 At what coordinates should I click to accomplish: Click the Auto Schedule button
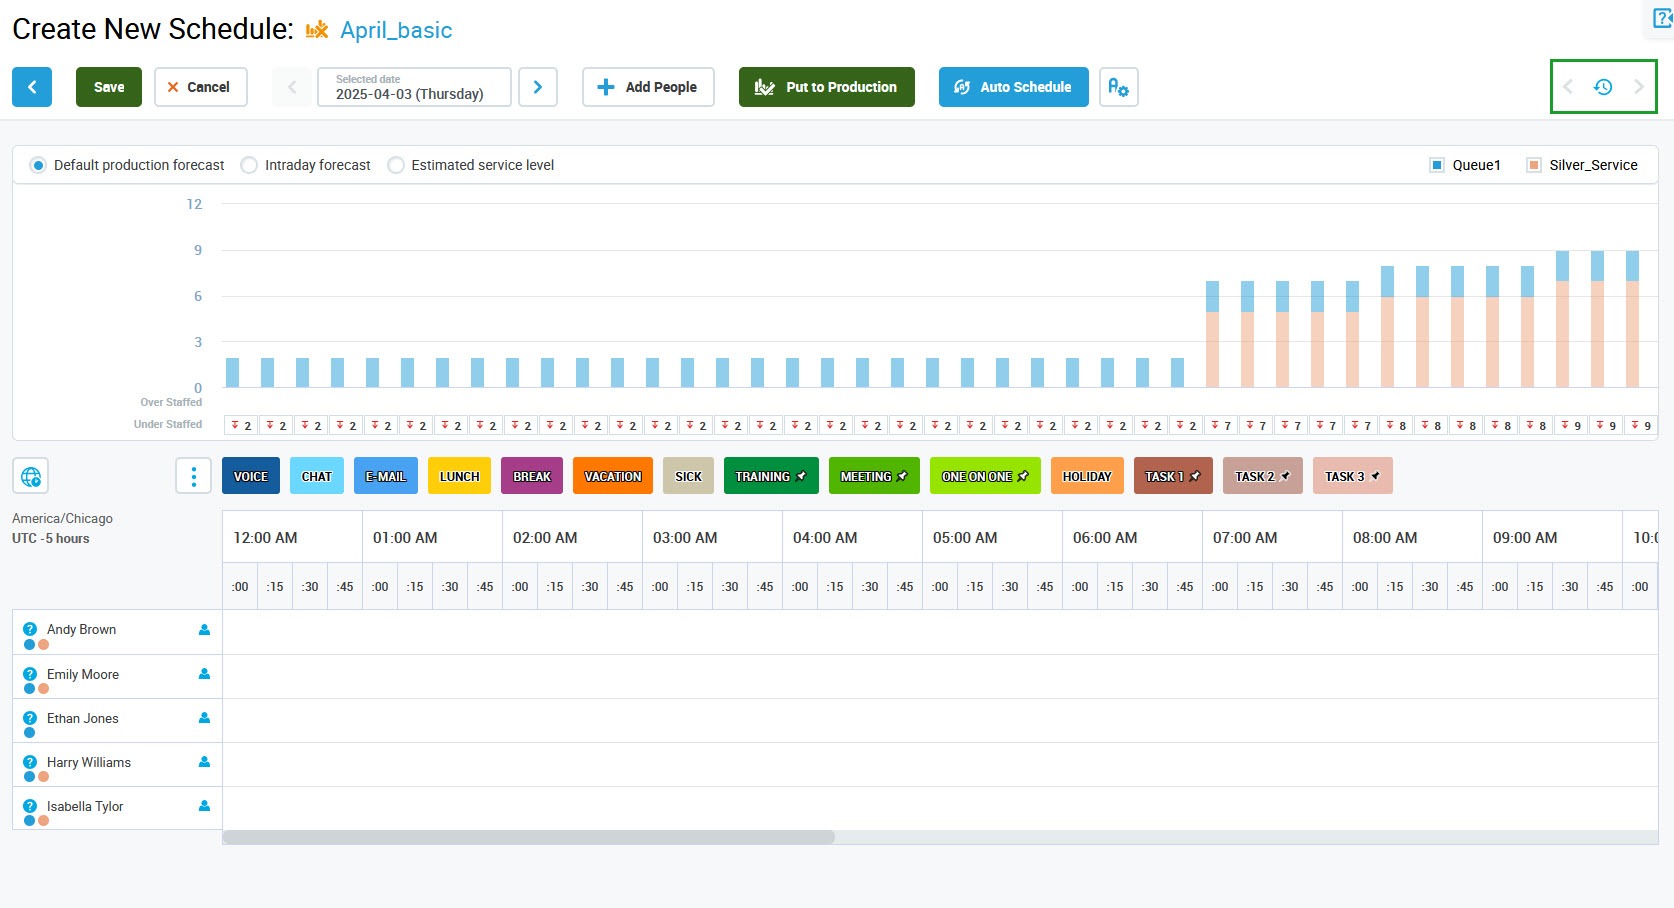[1013, 87]
